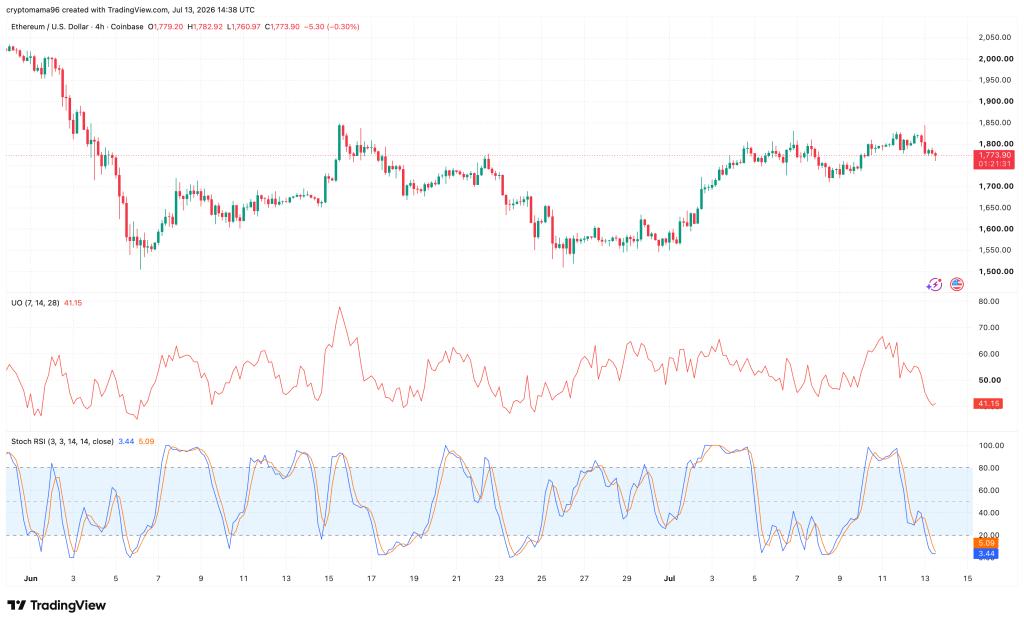Click the 1,600.00 price scale label
The height and width of the screenshot is (624, 1024).
click(x=996, y=229)
